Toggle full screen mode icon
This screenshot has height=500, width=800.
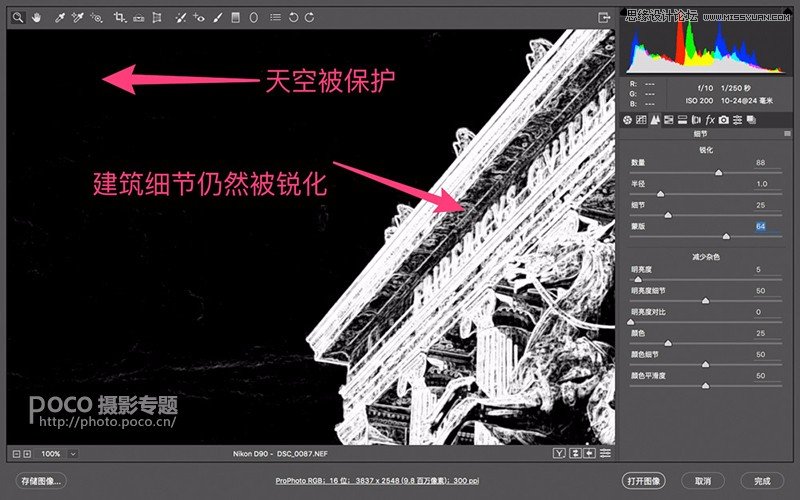click(x=604, y=17)
